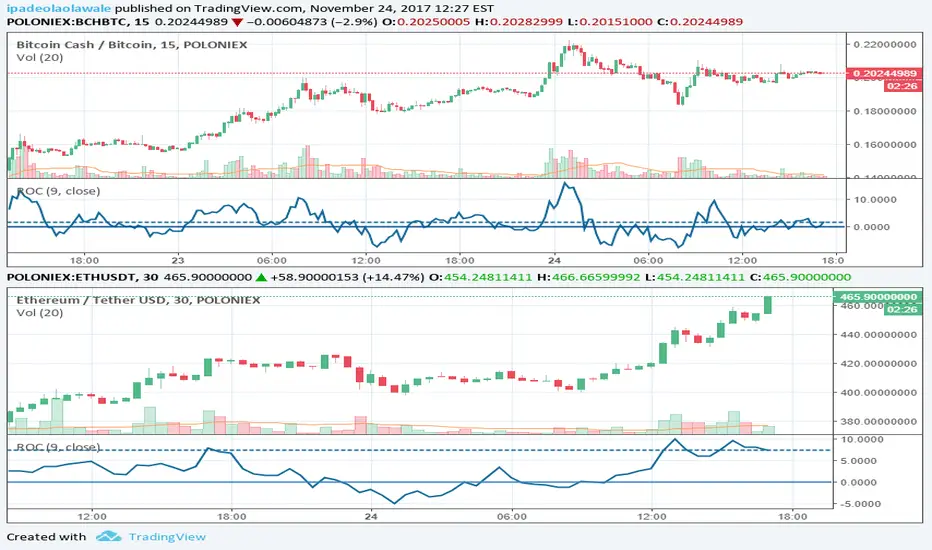The image size is (932, 550).
Task: Open the TradingView link in the footer
Action: point(167,537)
